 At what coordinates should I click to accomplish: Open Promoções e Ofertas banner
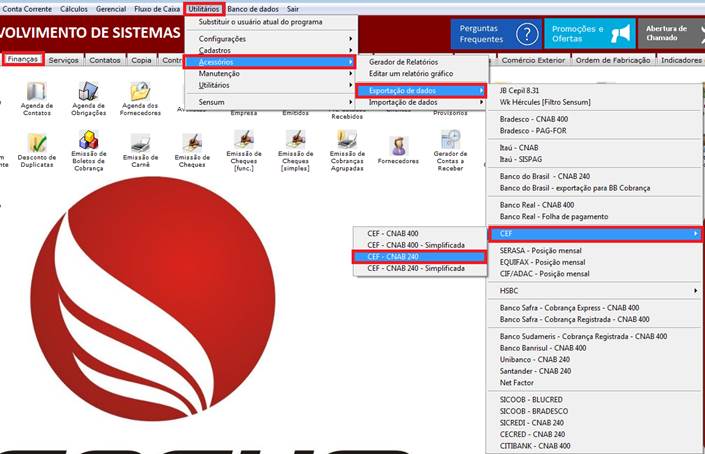590,34
